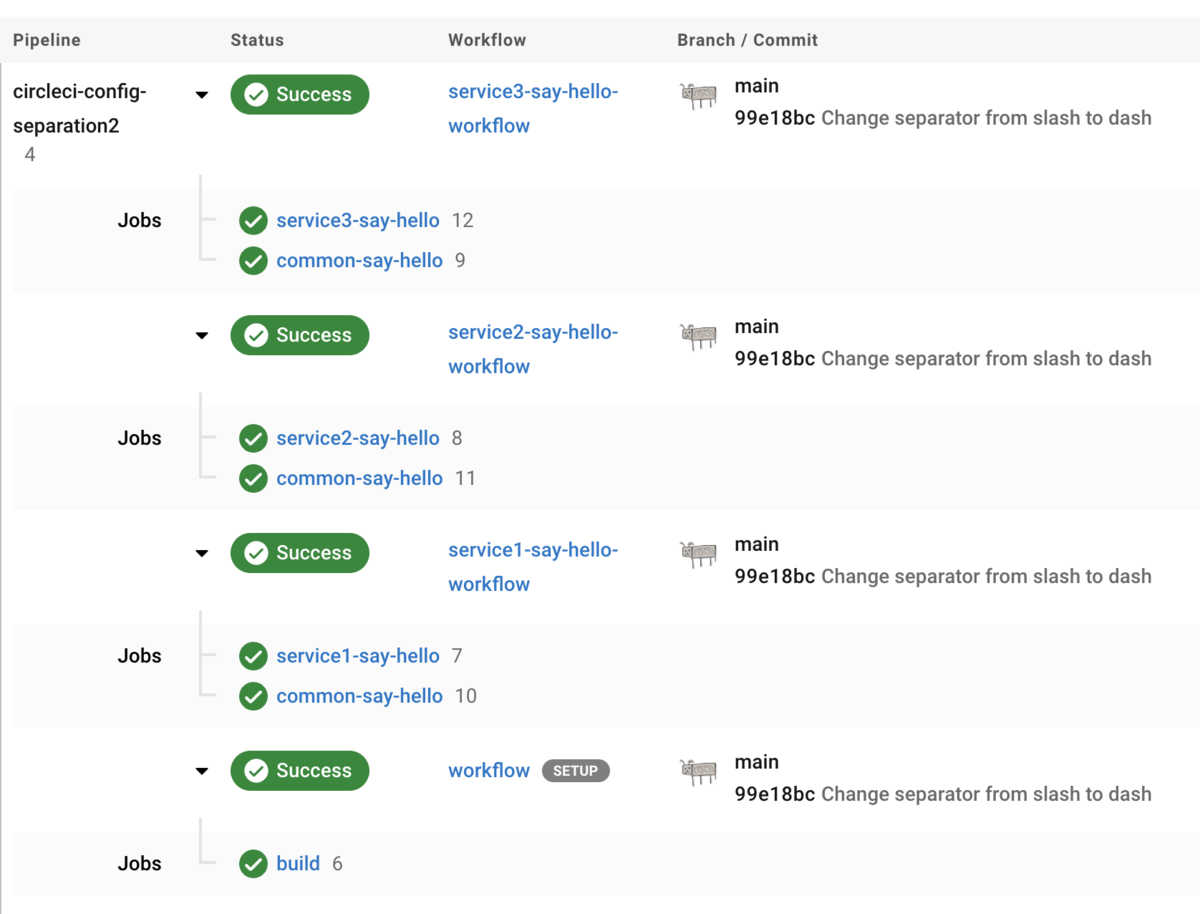The image size is (1200, 914).
Task: Collapse the setup workflow jobs list
Action: (x=202, y=771)
